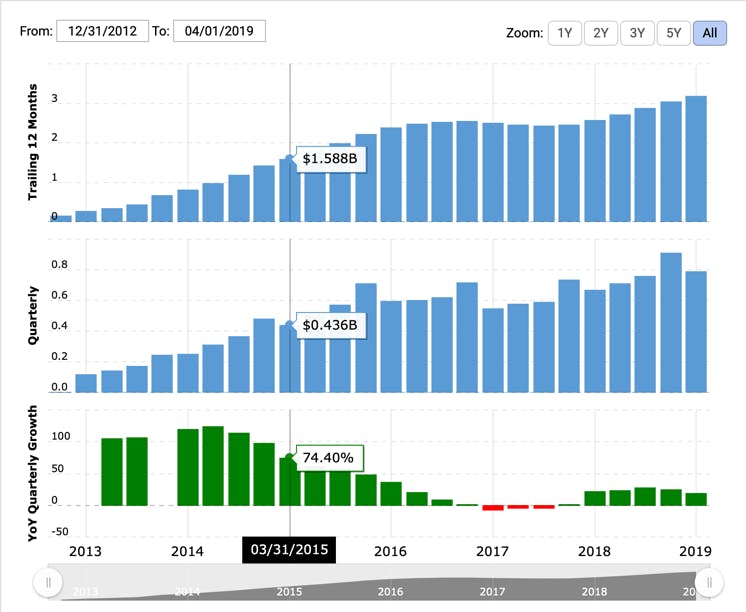Edit the From date field
746x612 pixels.
(102, 31)
